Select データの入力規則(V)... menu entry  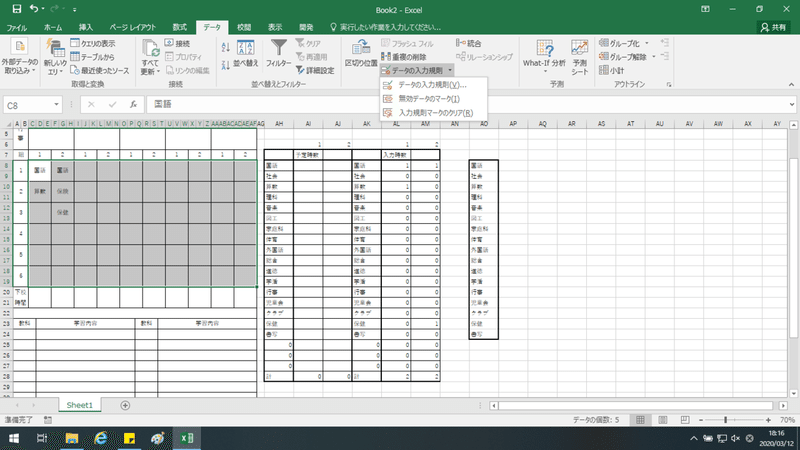click(x=433, y=85)
